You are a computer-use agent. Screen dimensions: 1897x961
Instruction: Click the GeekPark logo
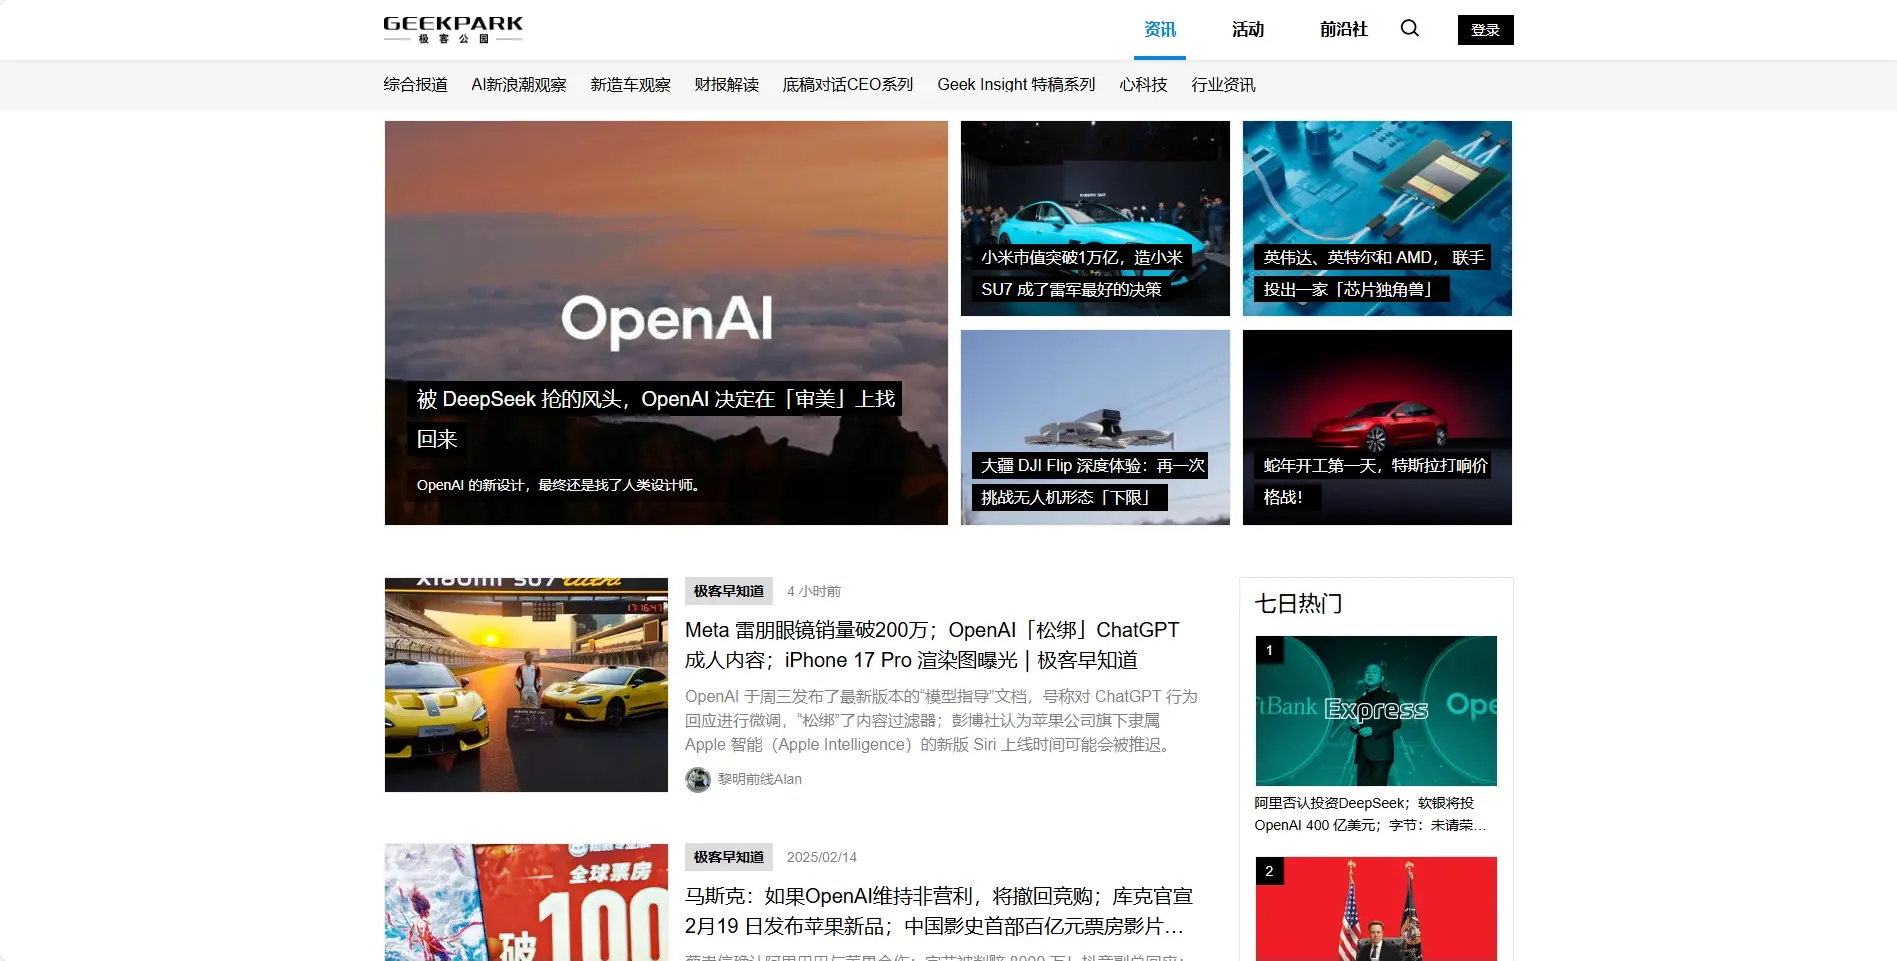click(x=453, y=29)
